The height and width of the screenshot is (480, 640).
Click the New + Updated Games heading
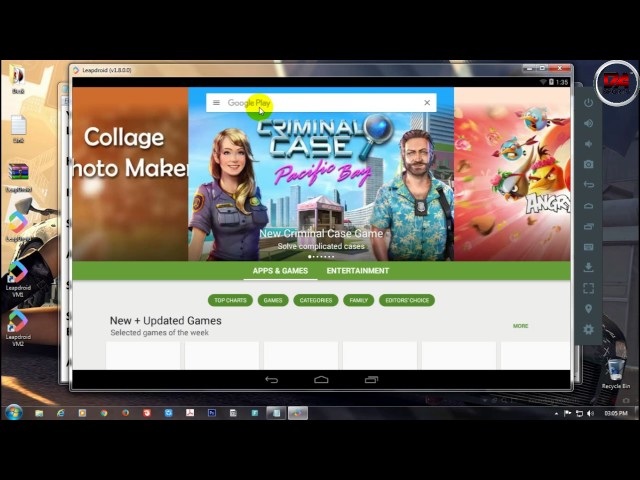(166, 321)
